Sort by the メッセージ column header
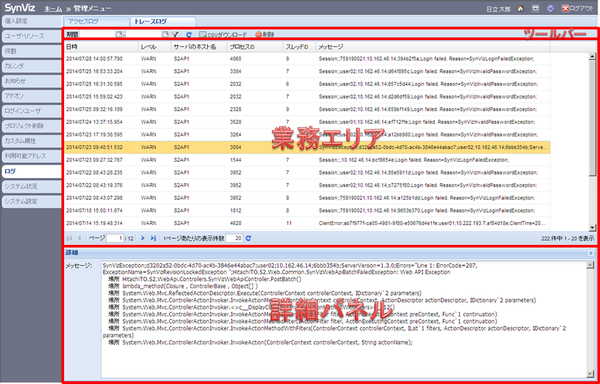The width and height of the screenshot is (600, 384). click(433, 47)
